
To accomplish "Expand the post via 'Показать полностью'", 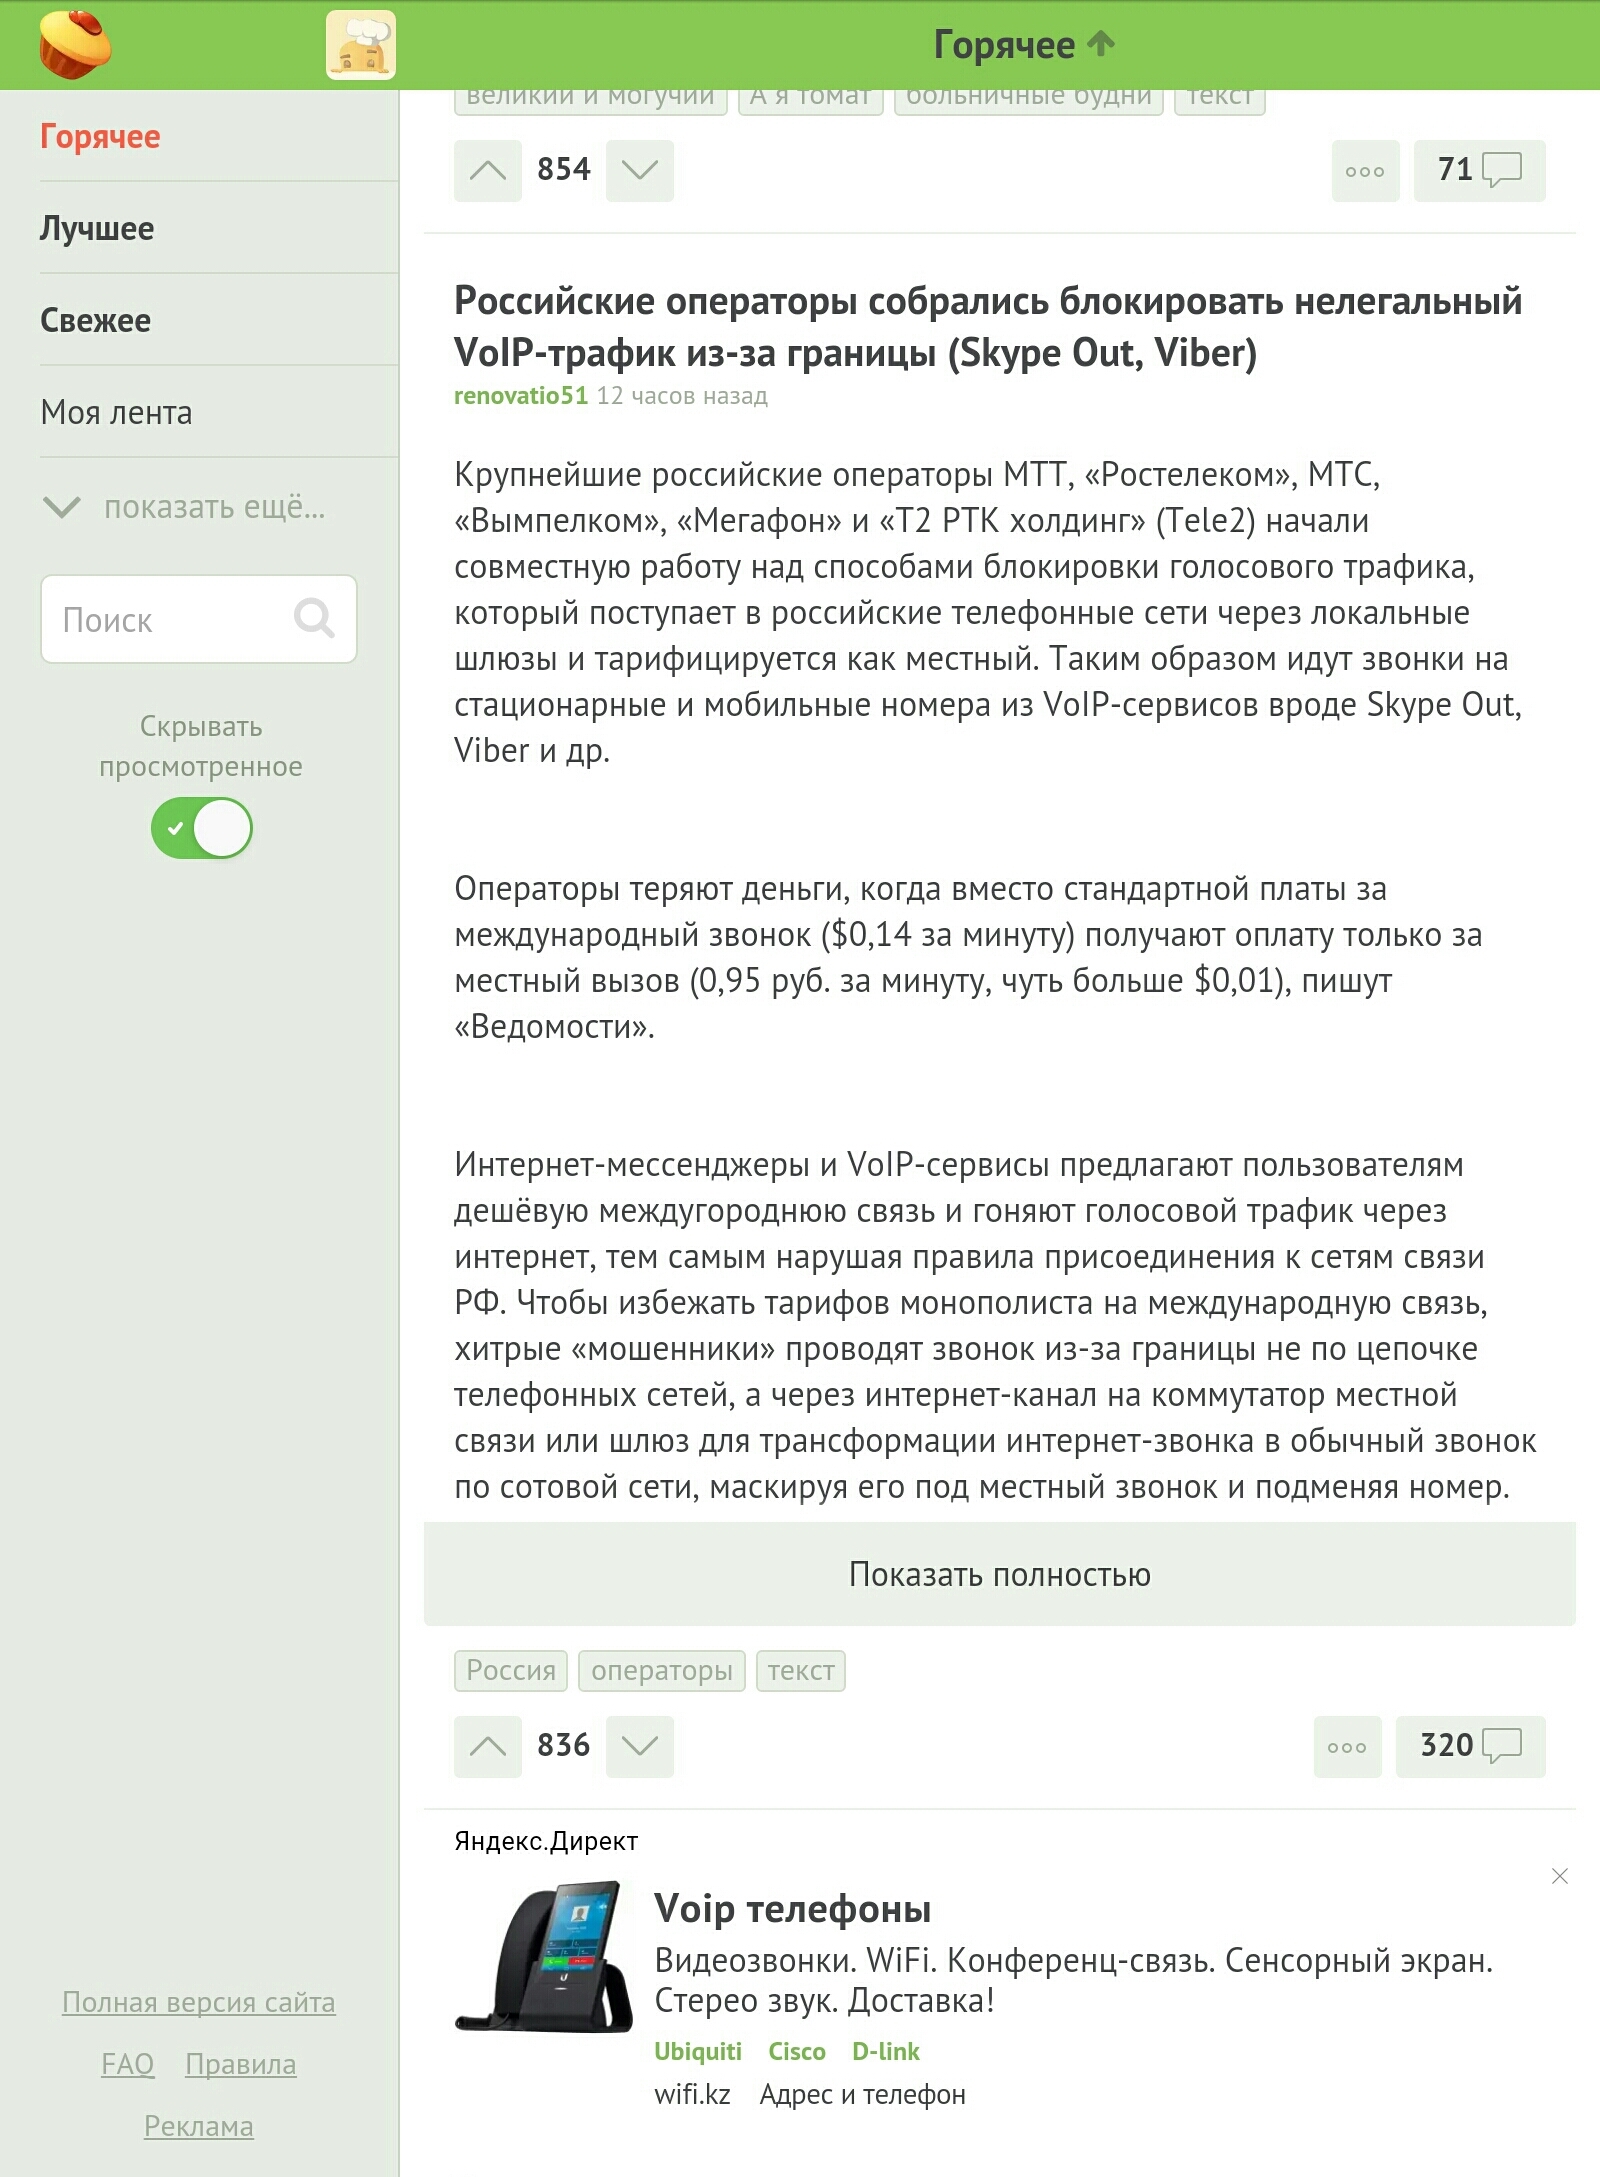I will pos(1000,1574).
